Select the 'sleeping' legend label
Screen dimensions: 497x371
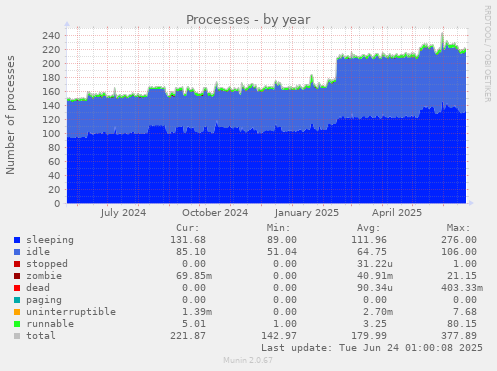click(50, 240)
